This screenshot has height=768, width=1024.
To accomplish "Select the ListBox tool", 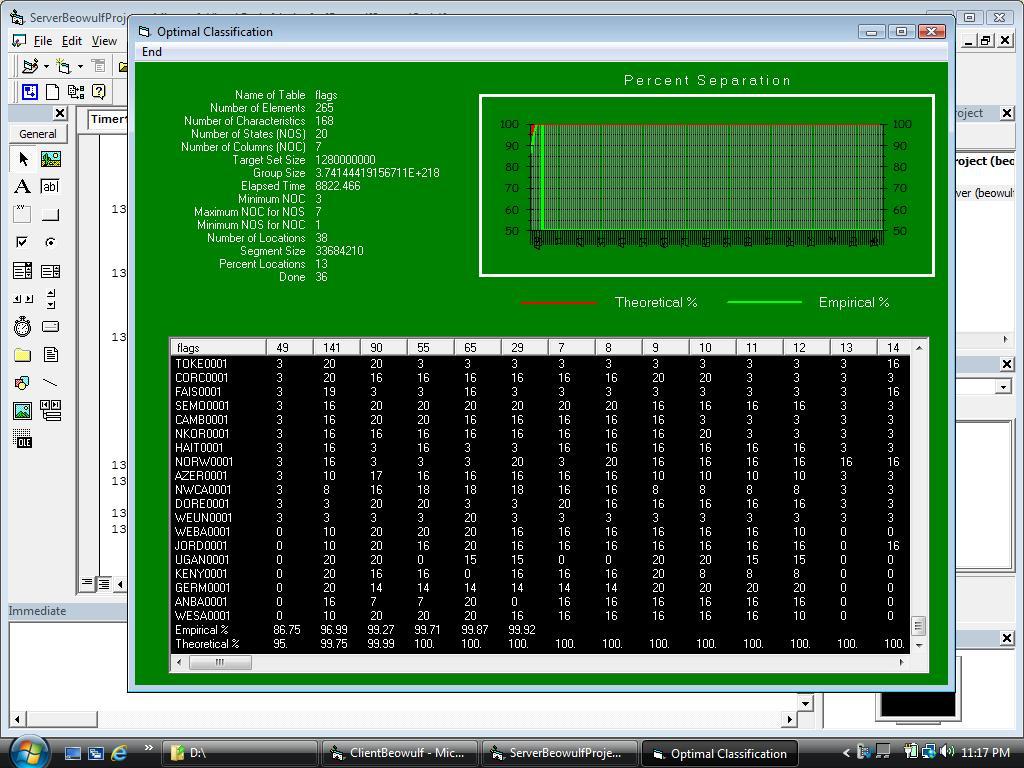I will pyautogui.click(x=50, y=270).
